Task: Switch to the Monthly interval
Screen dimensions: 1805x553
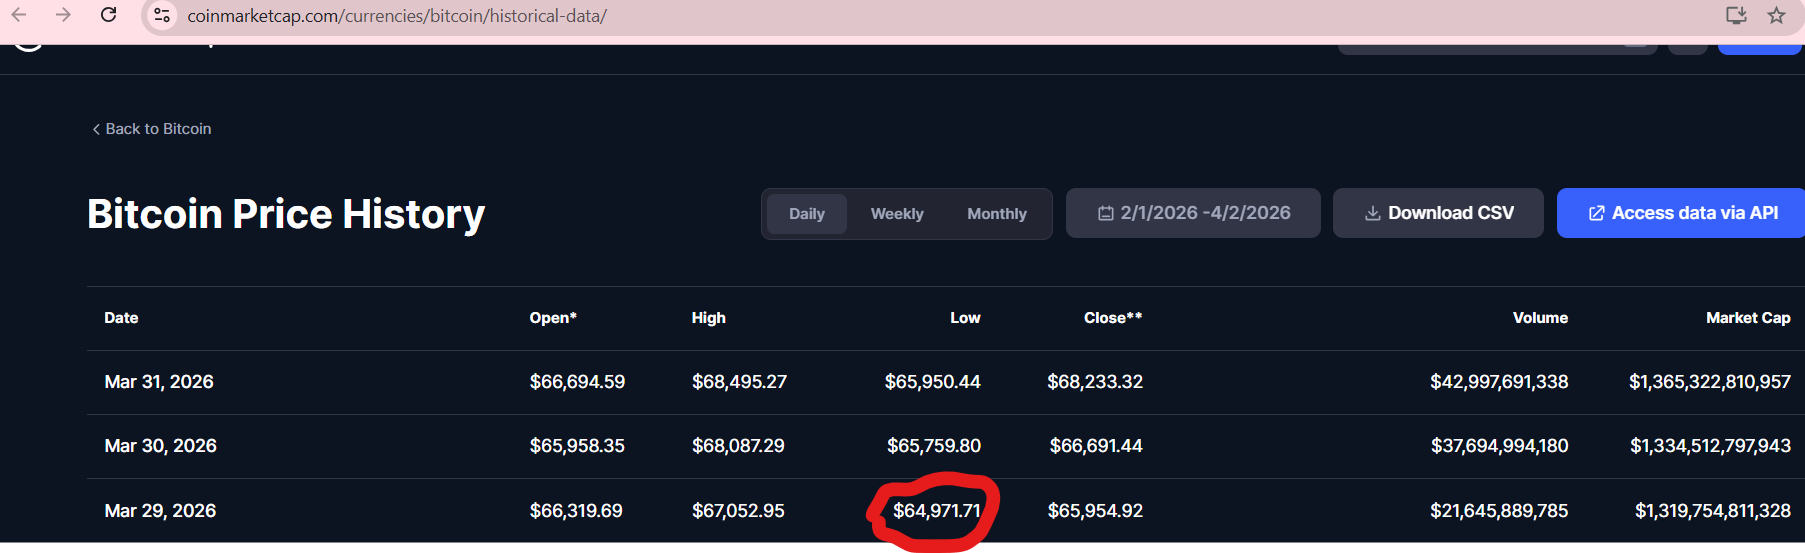Action: (x=996, y=214)
